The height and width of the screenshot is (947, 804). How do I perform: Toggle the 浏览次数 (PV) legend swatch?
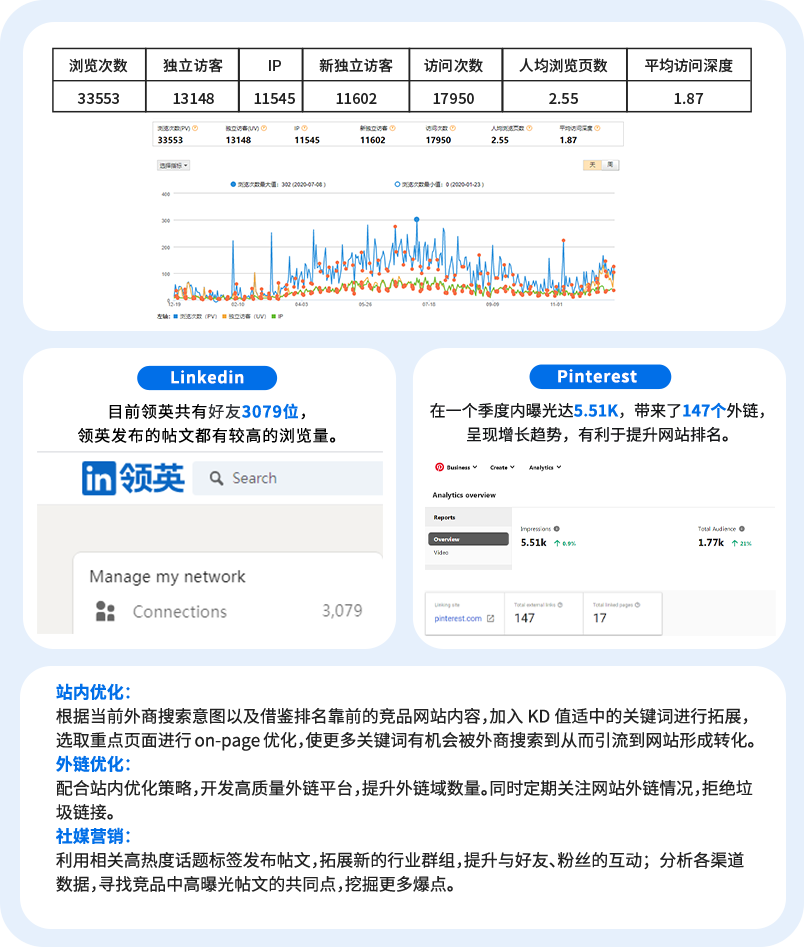coord(176,316)
